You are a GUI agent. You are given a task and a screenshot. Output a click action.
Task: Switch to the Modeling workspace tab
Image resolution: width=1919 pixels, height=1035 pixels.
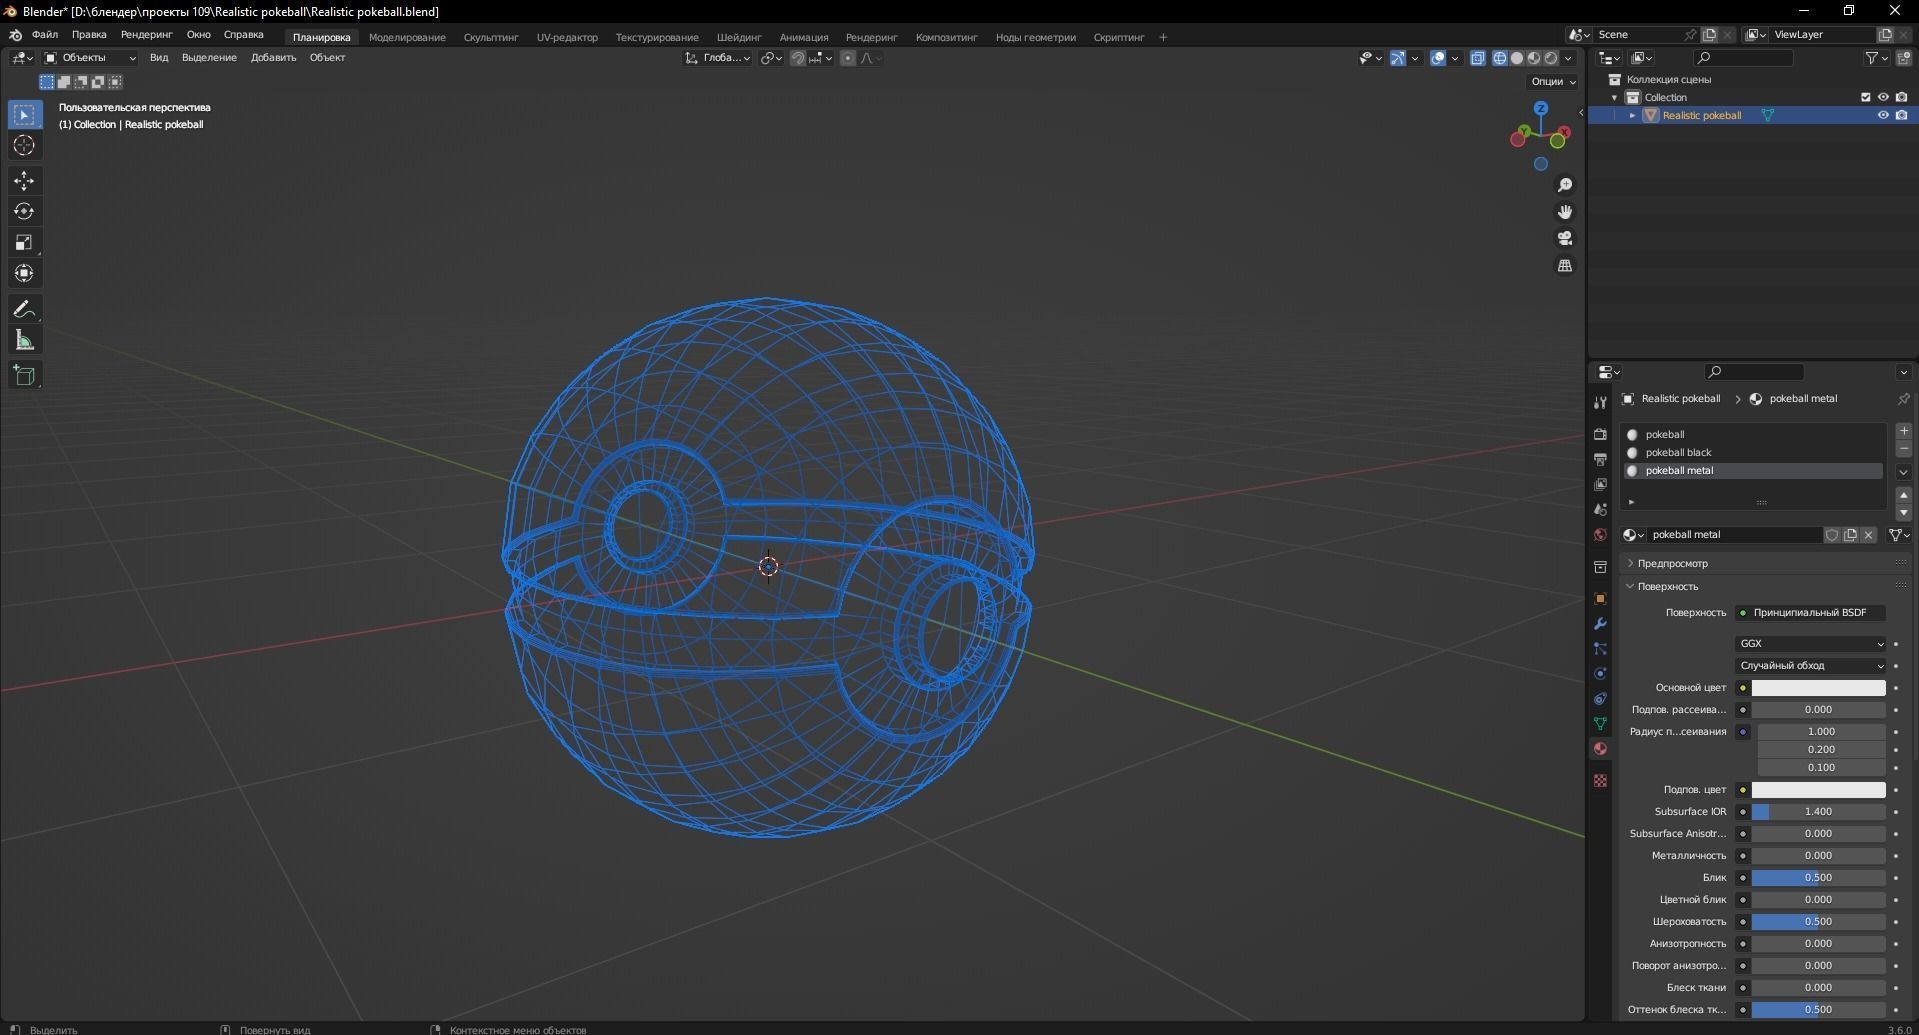coord(407,37)
